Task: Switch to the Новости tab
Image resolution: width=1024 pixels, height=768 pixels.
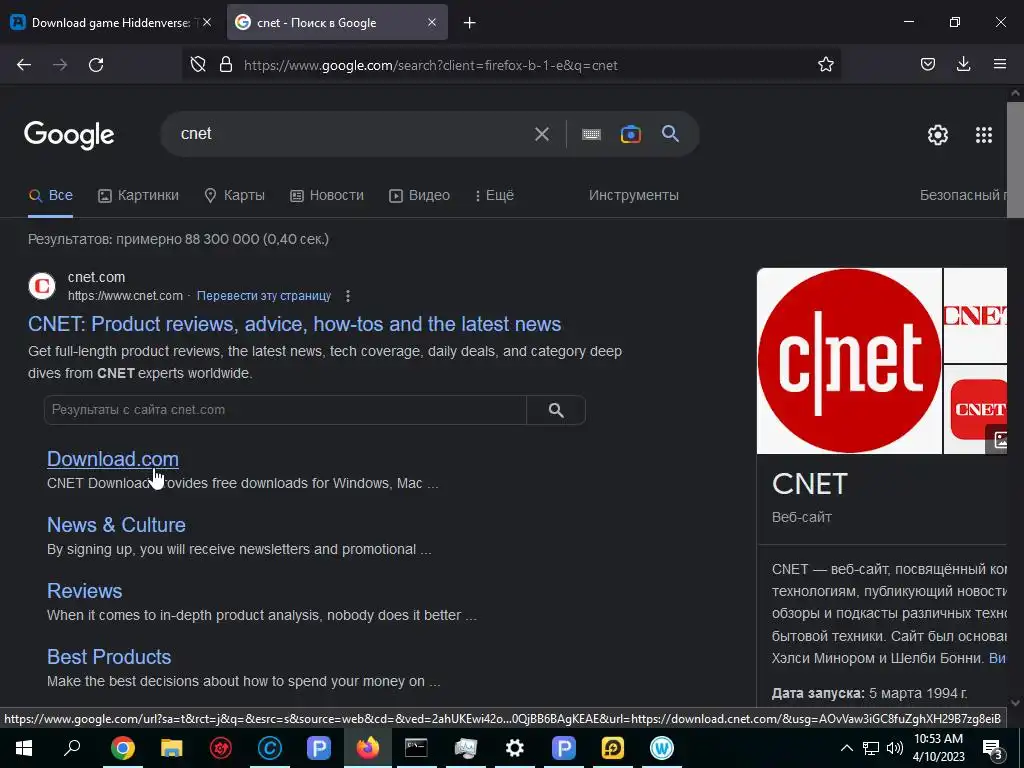Action: coord(327,195)
